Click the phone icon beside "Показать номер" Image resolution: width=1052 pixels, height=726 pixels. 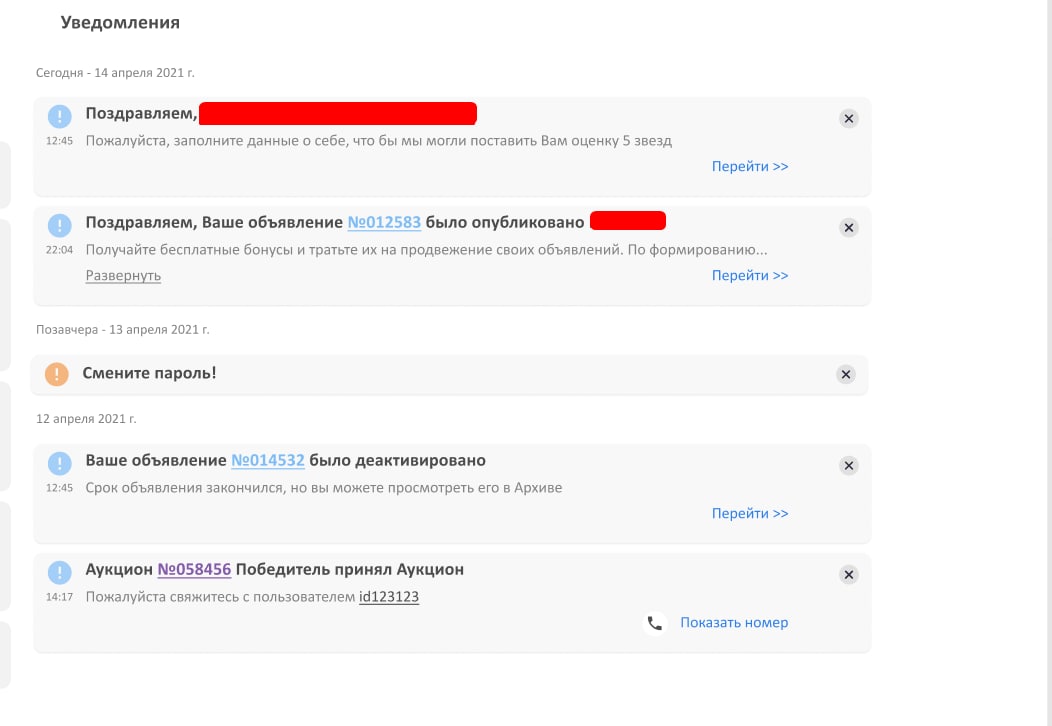(x=655, y=623)
